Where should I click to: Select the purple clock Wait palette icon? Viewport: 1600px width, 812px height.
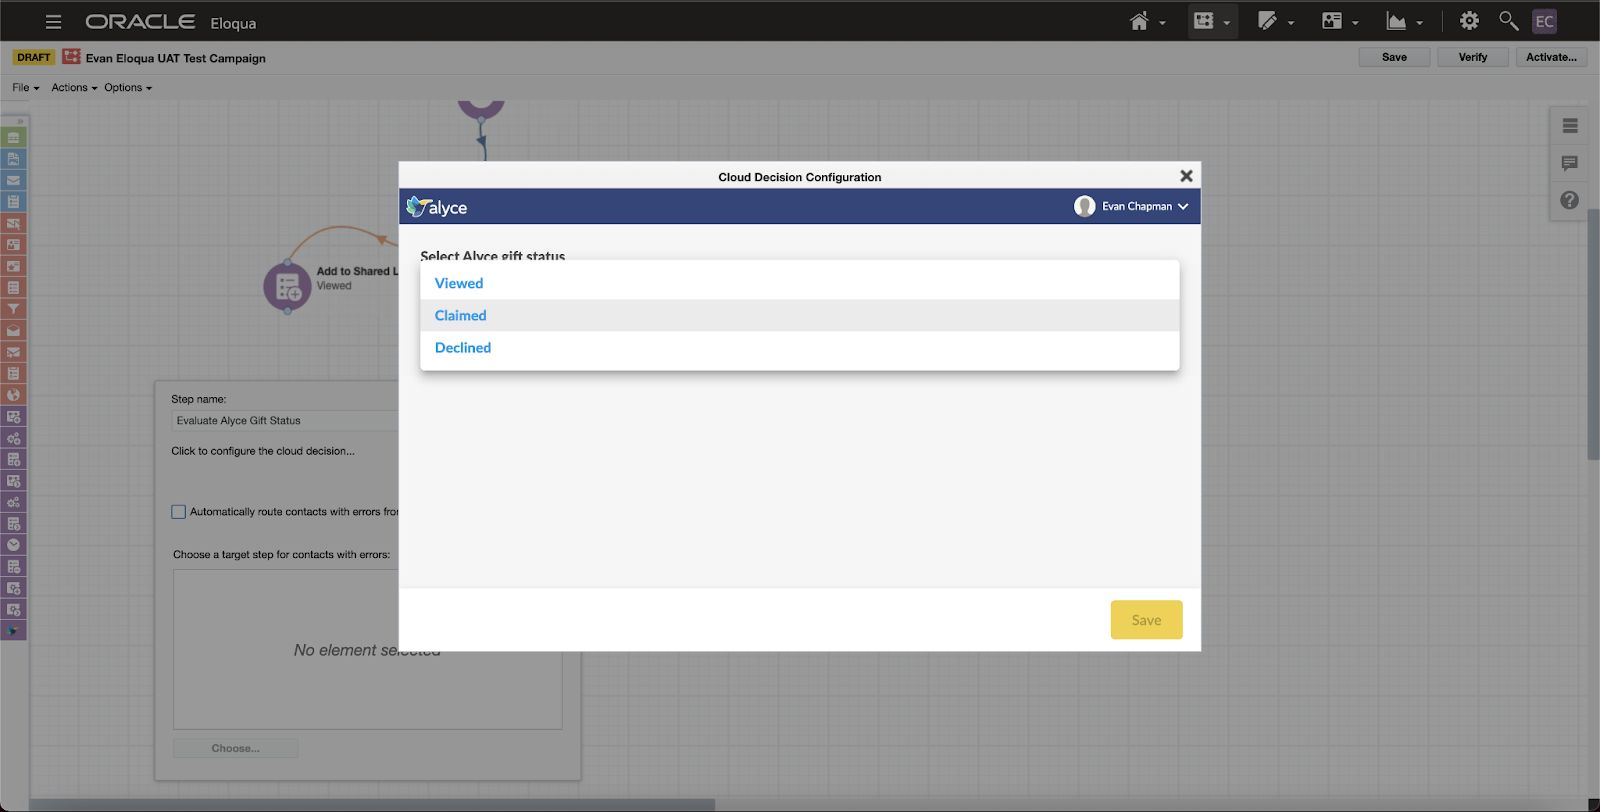tap(14, 545)
